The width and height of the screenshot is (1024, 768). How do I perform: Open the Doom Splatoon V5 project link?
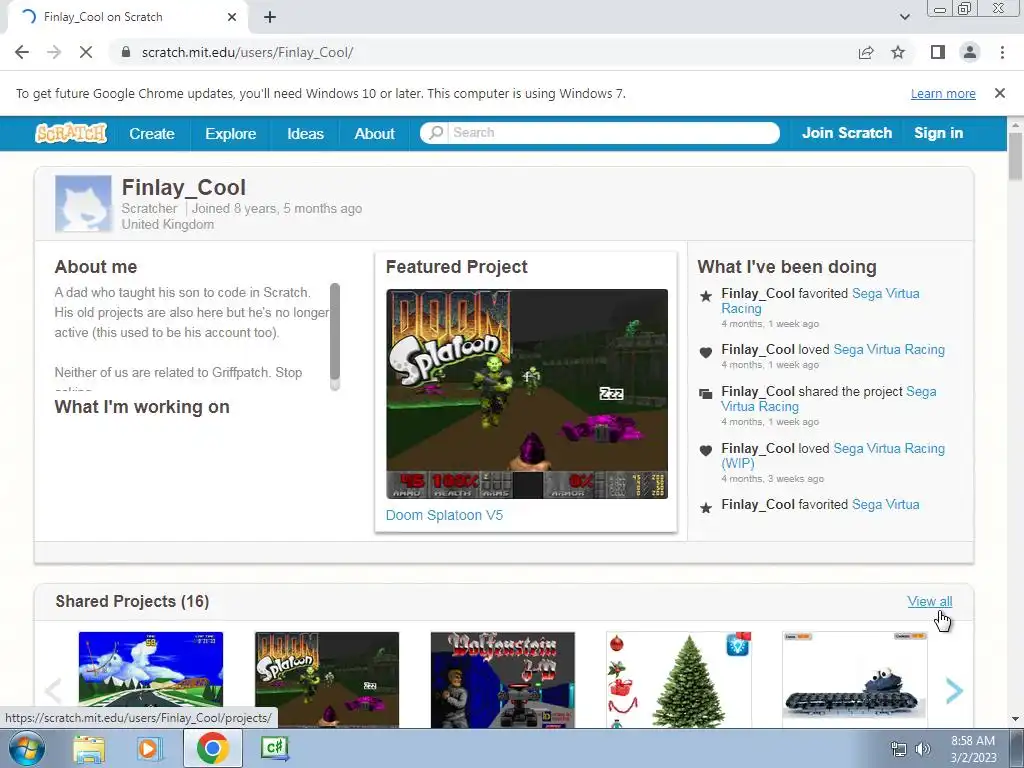(444, 515)
